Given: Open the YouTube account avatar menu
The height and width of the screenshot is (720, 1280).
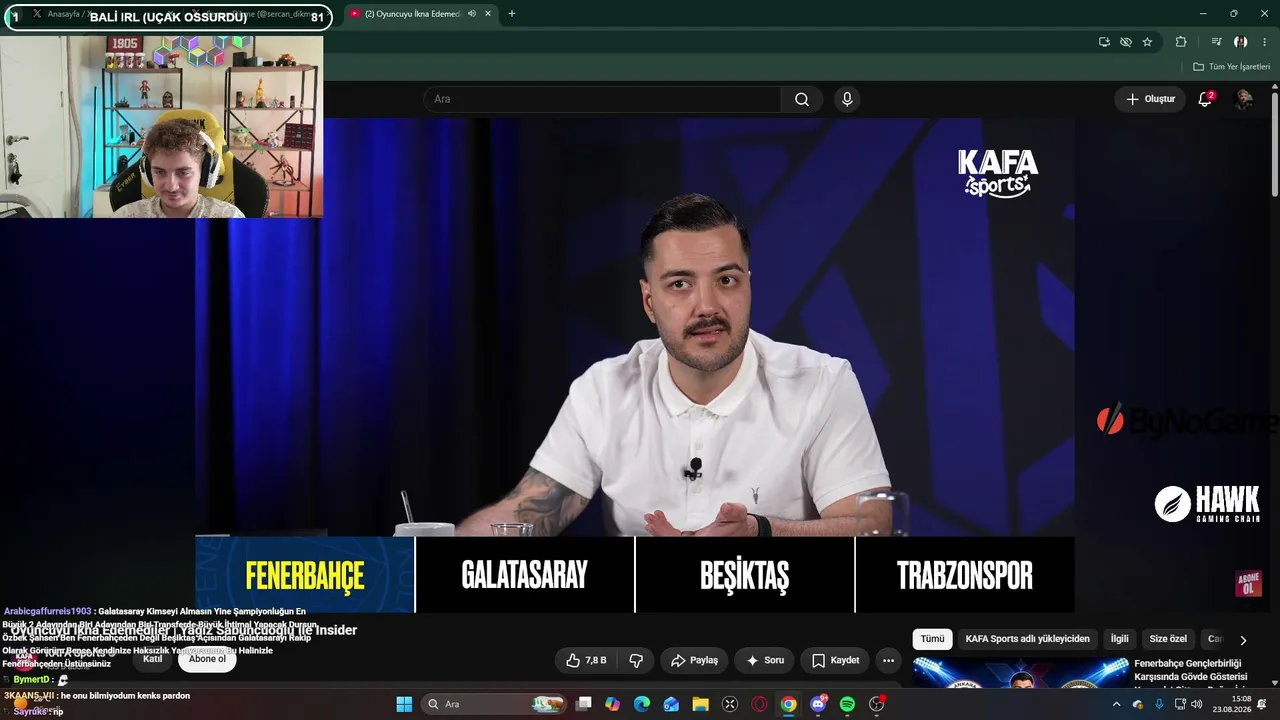Looking at the screenshot, I should click(x=1244, y=99).
